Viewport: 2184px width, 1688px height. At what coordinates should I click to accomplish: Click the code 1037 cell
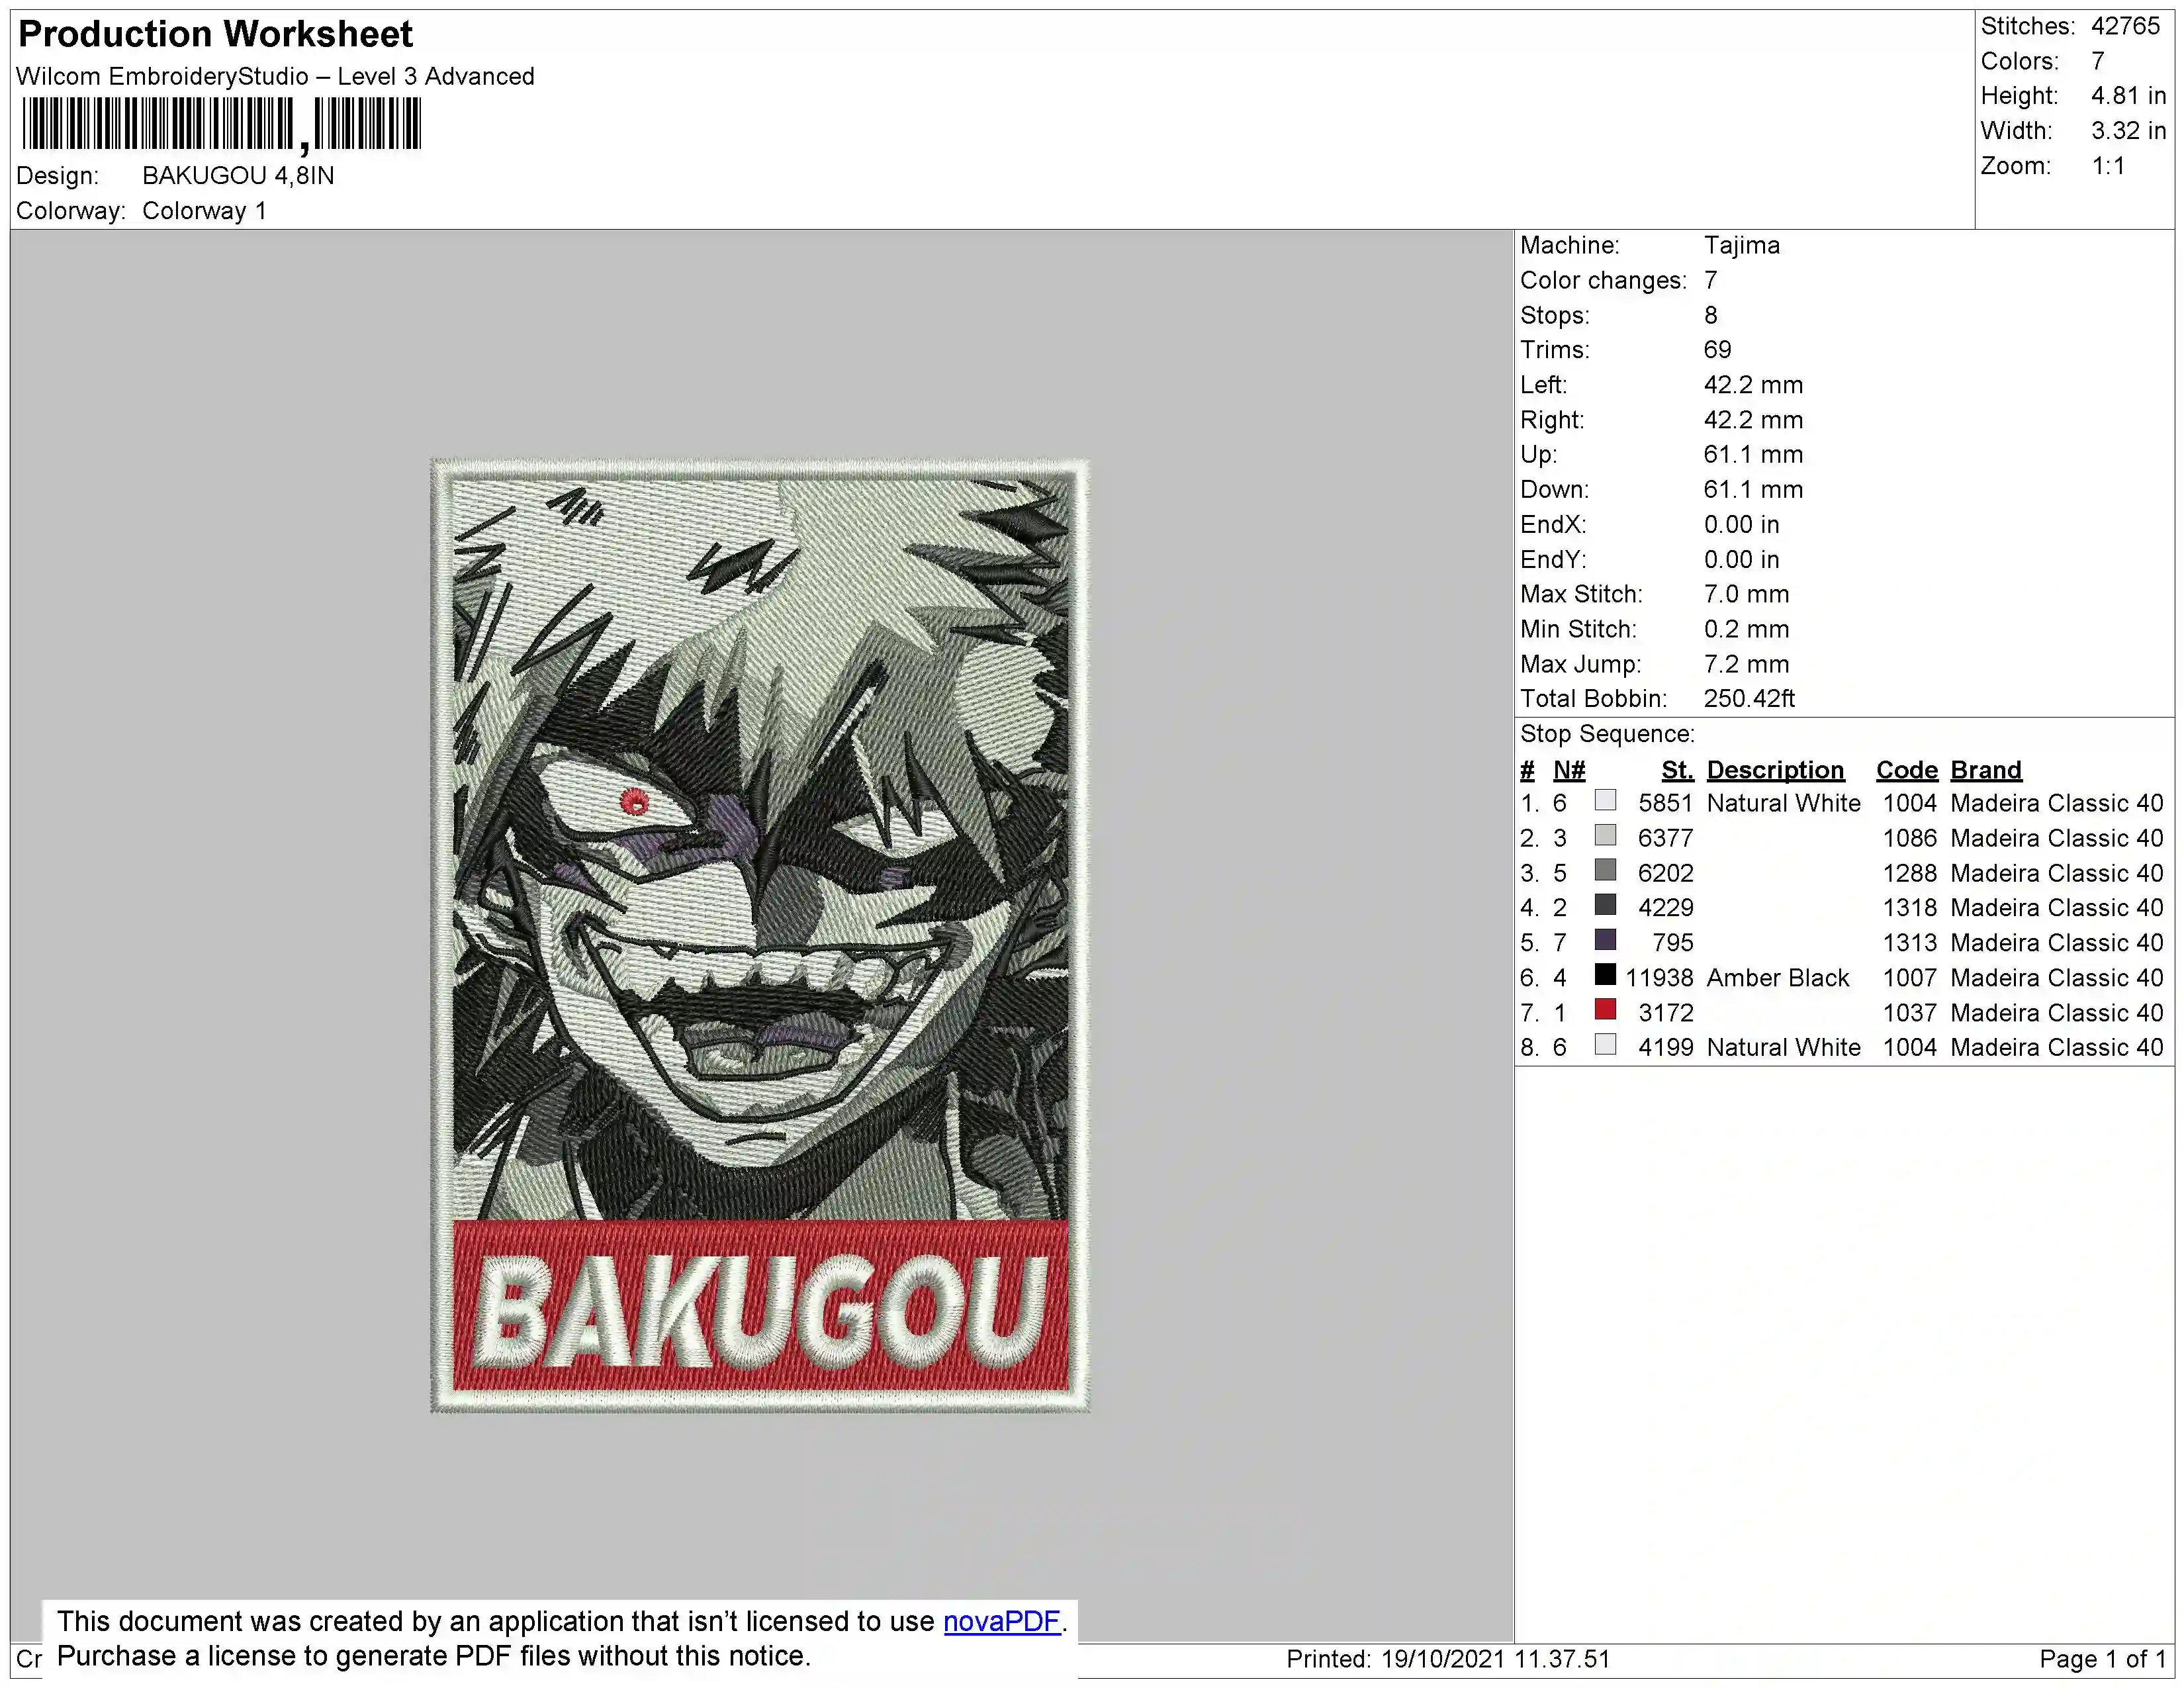click(x=1909, y=1012)
